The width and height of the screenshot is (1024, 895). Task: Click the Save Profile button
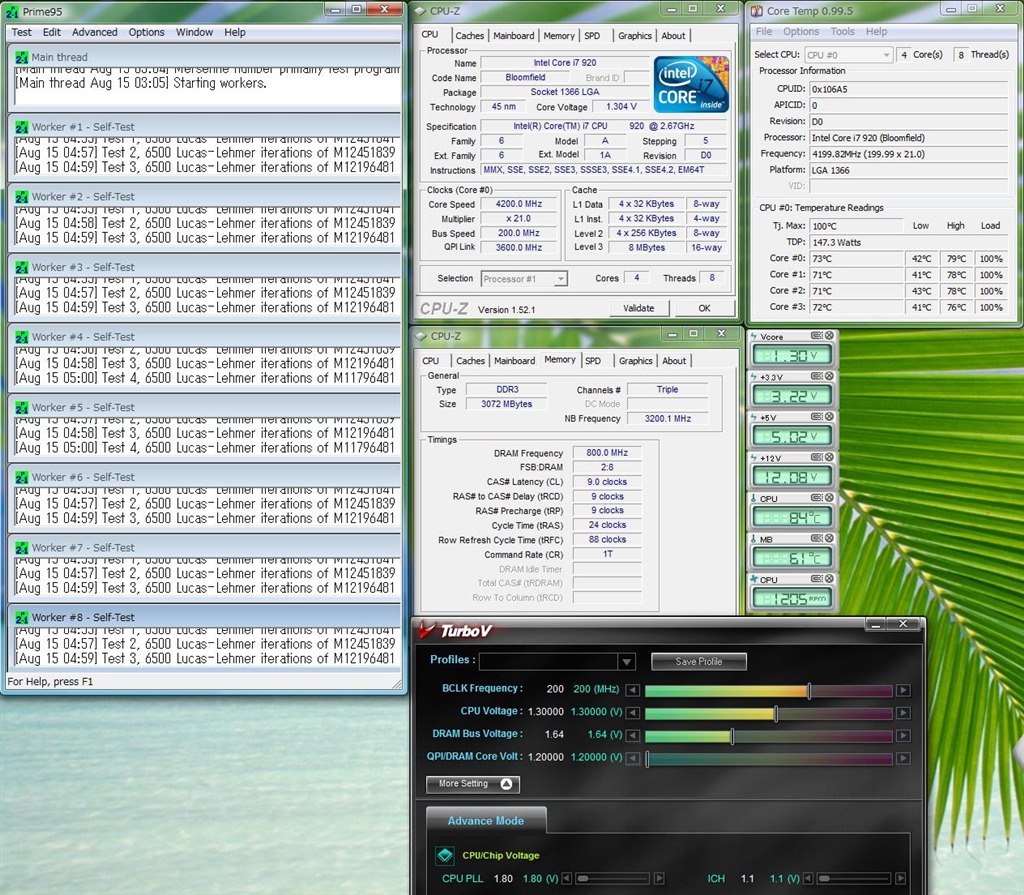point(699,662)
